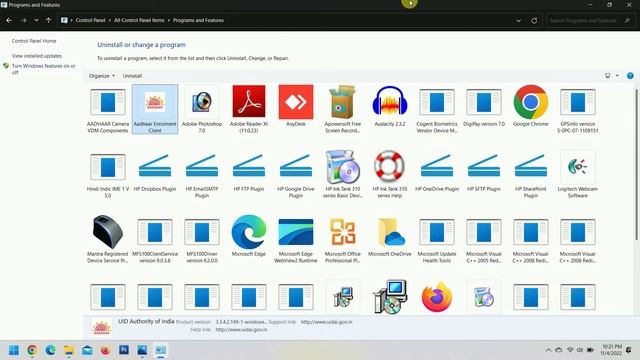Select Cogent Biometrics Vendor Device program

(x=437, y=109)
